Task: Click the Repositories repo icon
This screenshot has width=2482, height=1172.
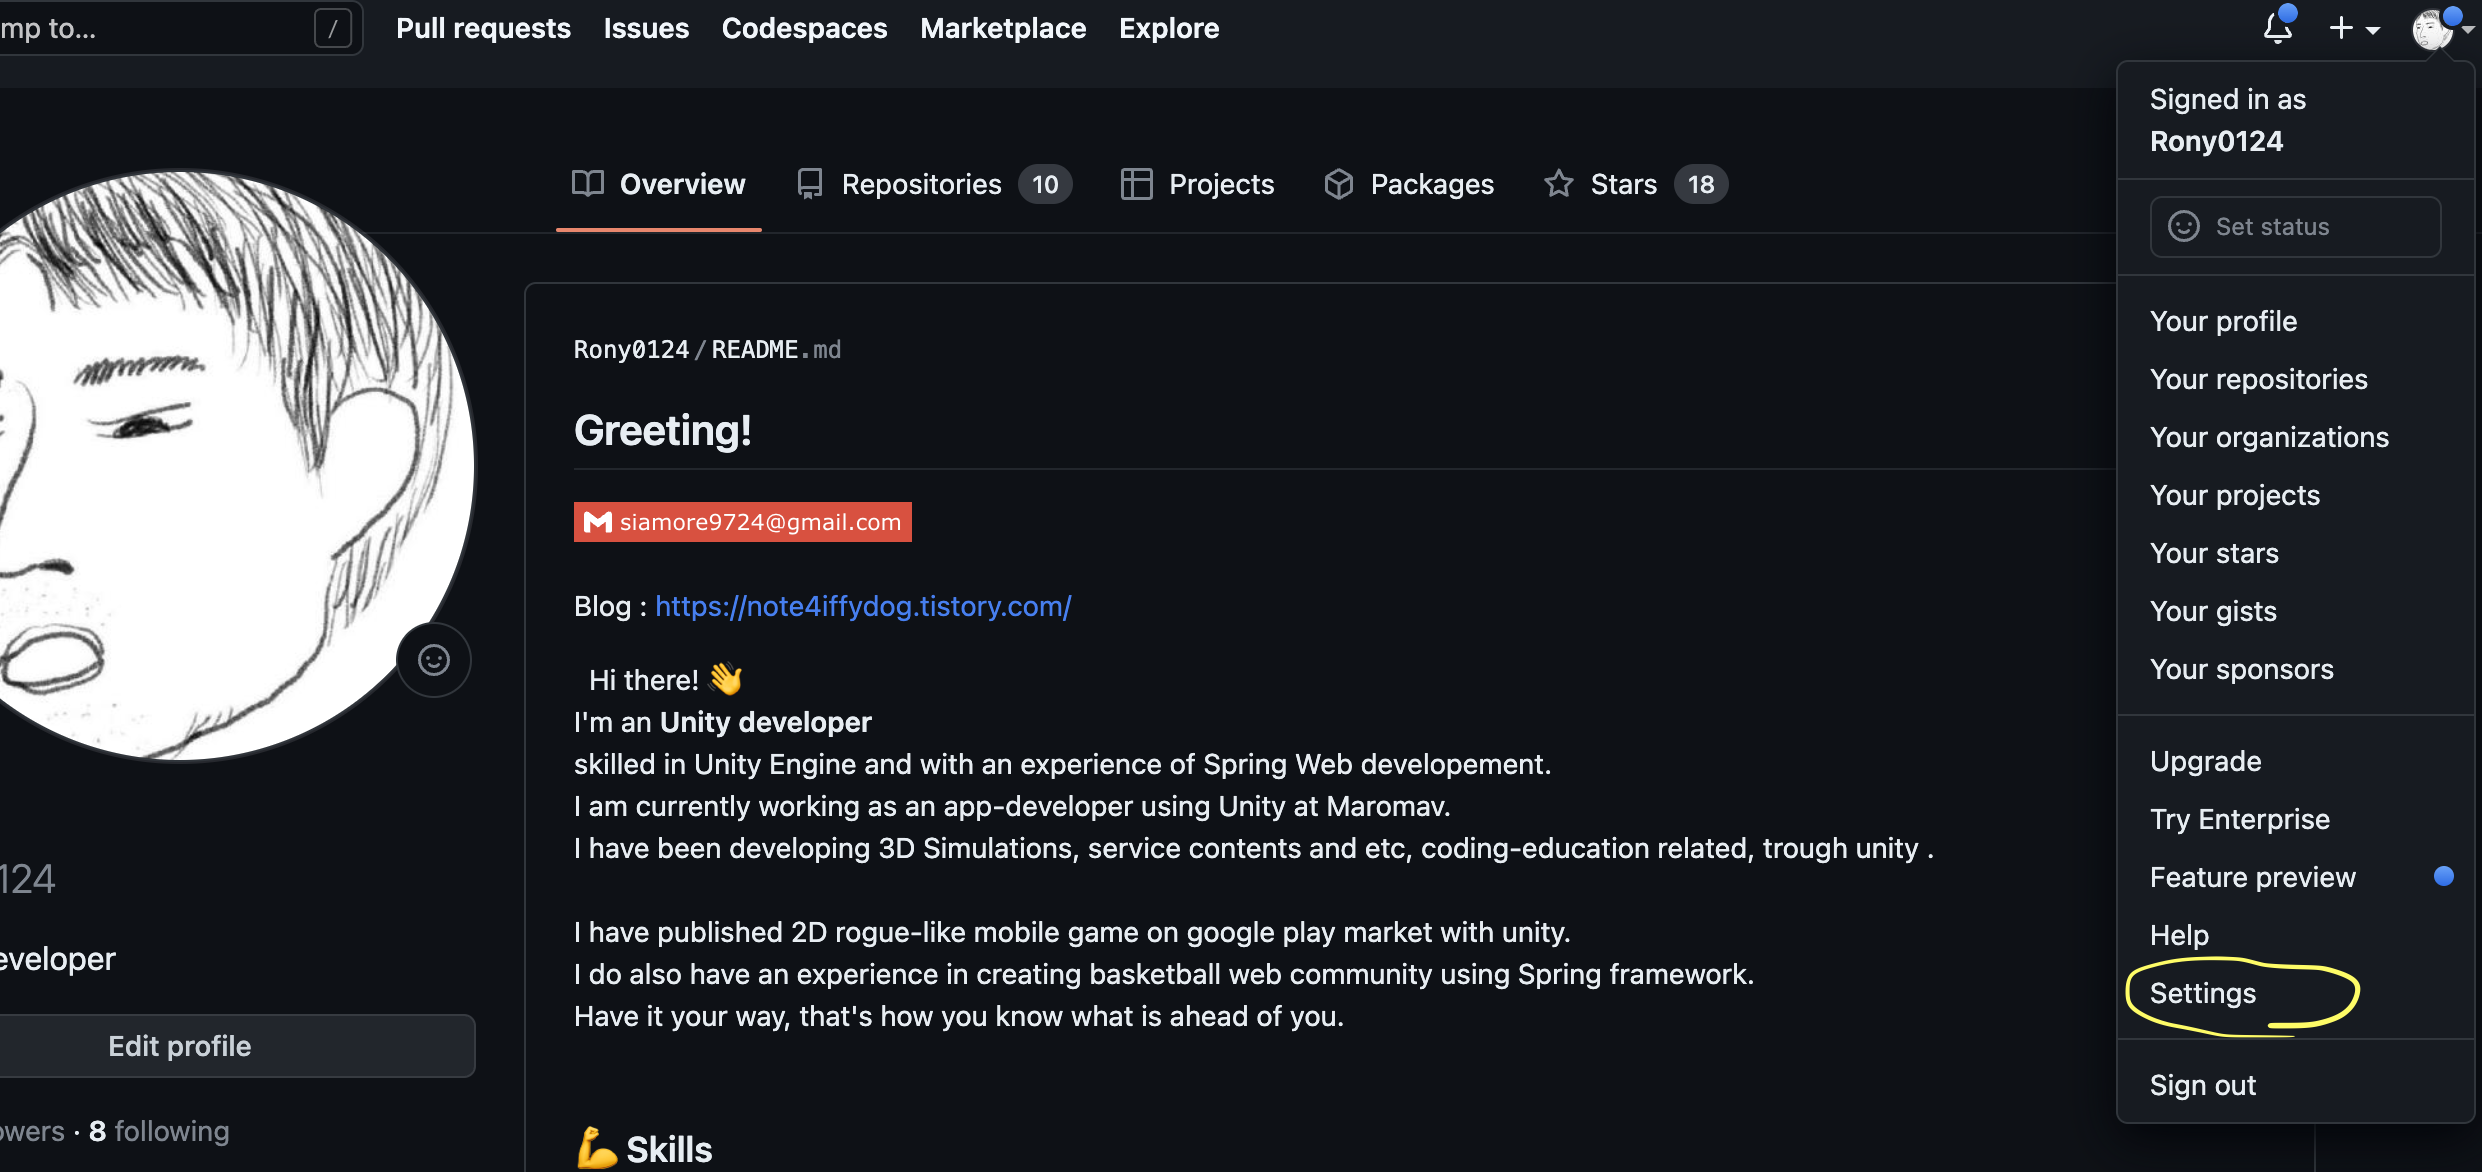Action: click(x=810, y=184)
